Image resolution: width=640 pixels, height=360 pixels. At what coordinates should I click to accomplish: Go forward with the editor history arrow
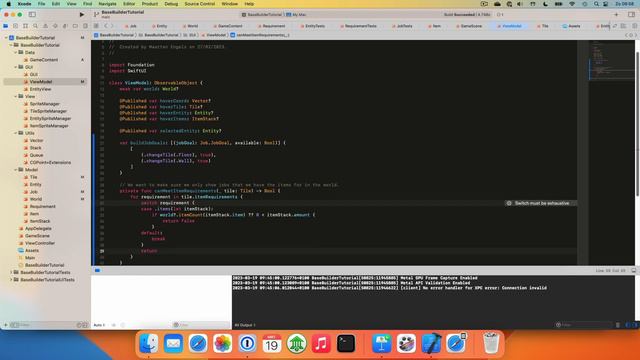click(112, 26)
